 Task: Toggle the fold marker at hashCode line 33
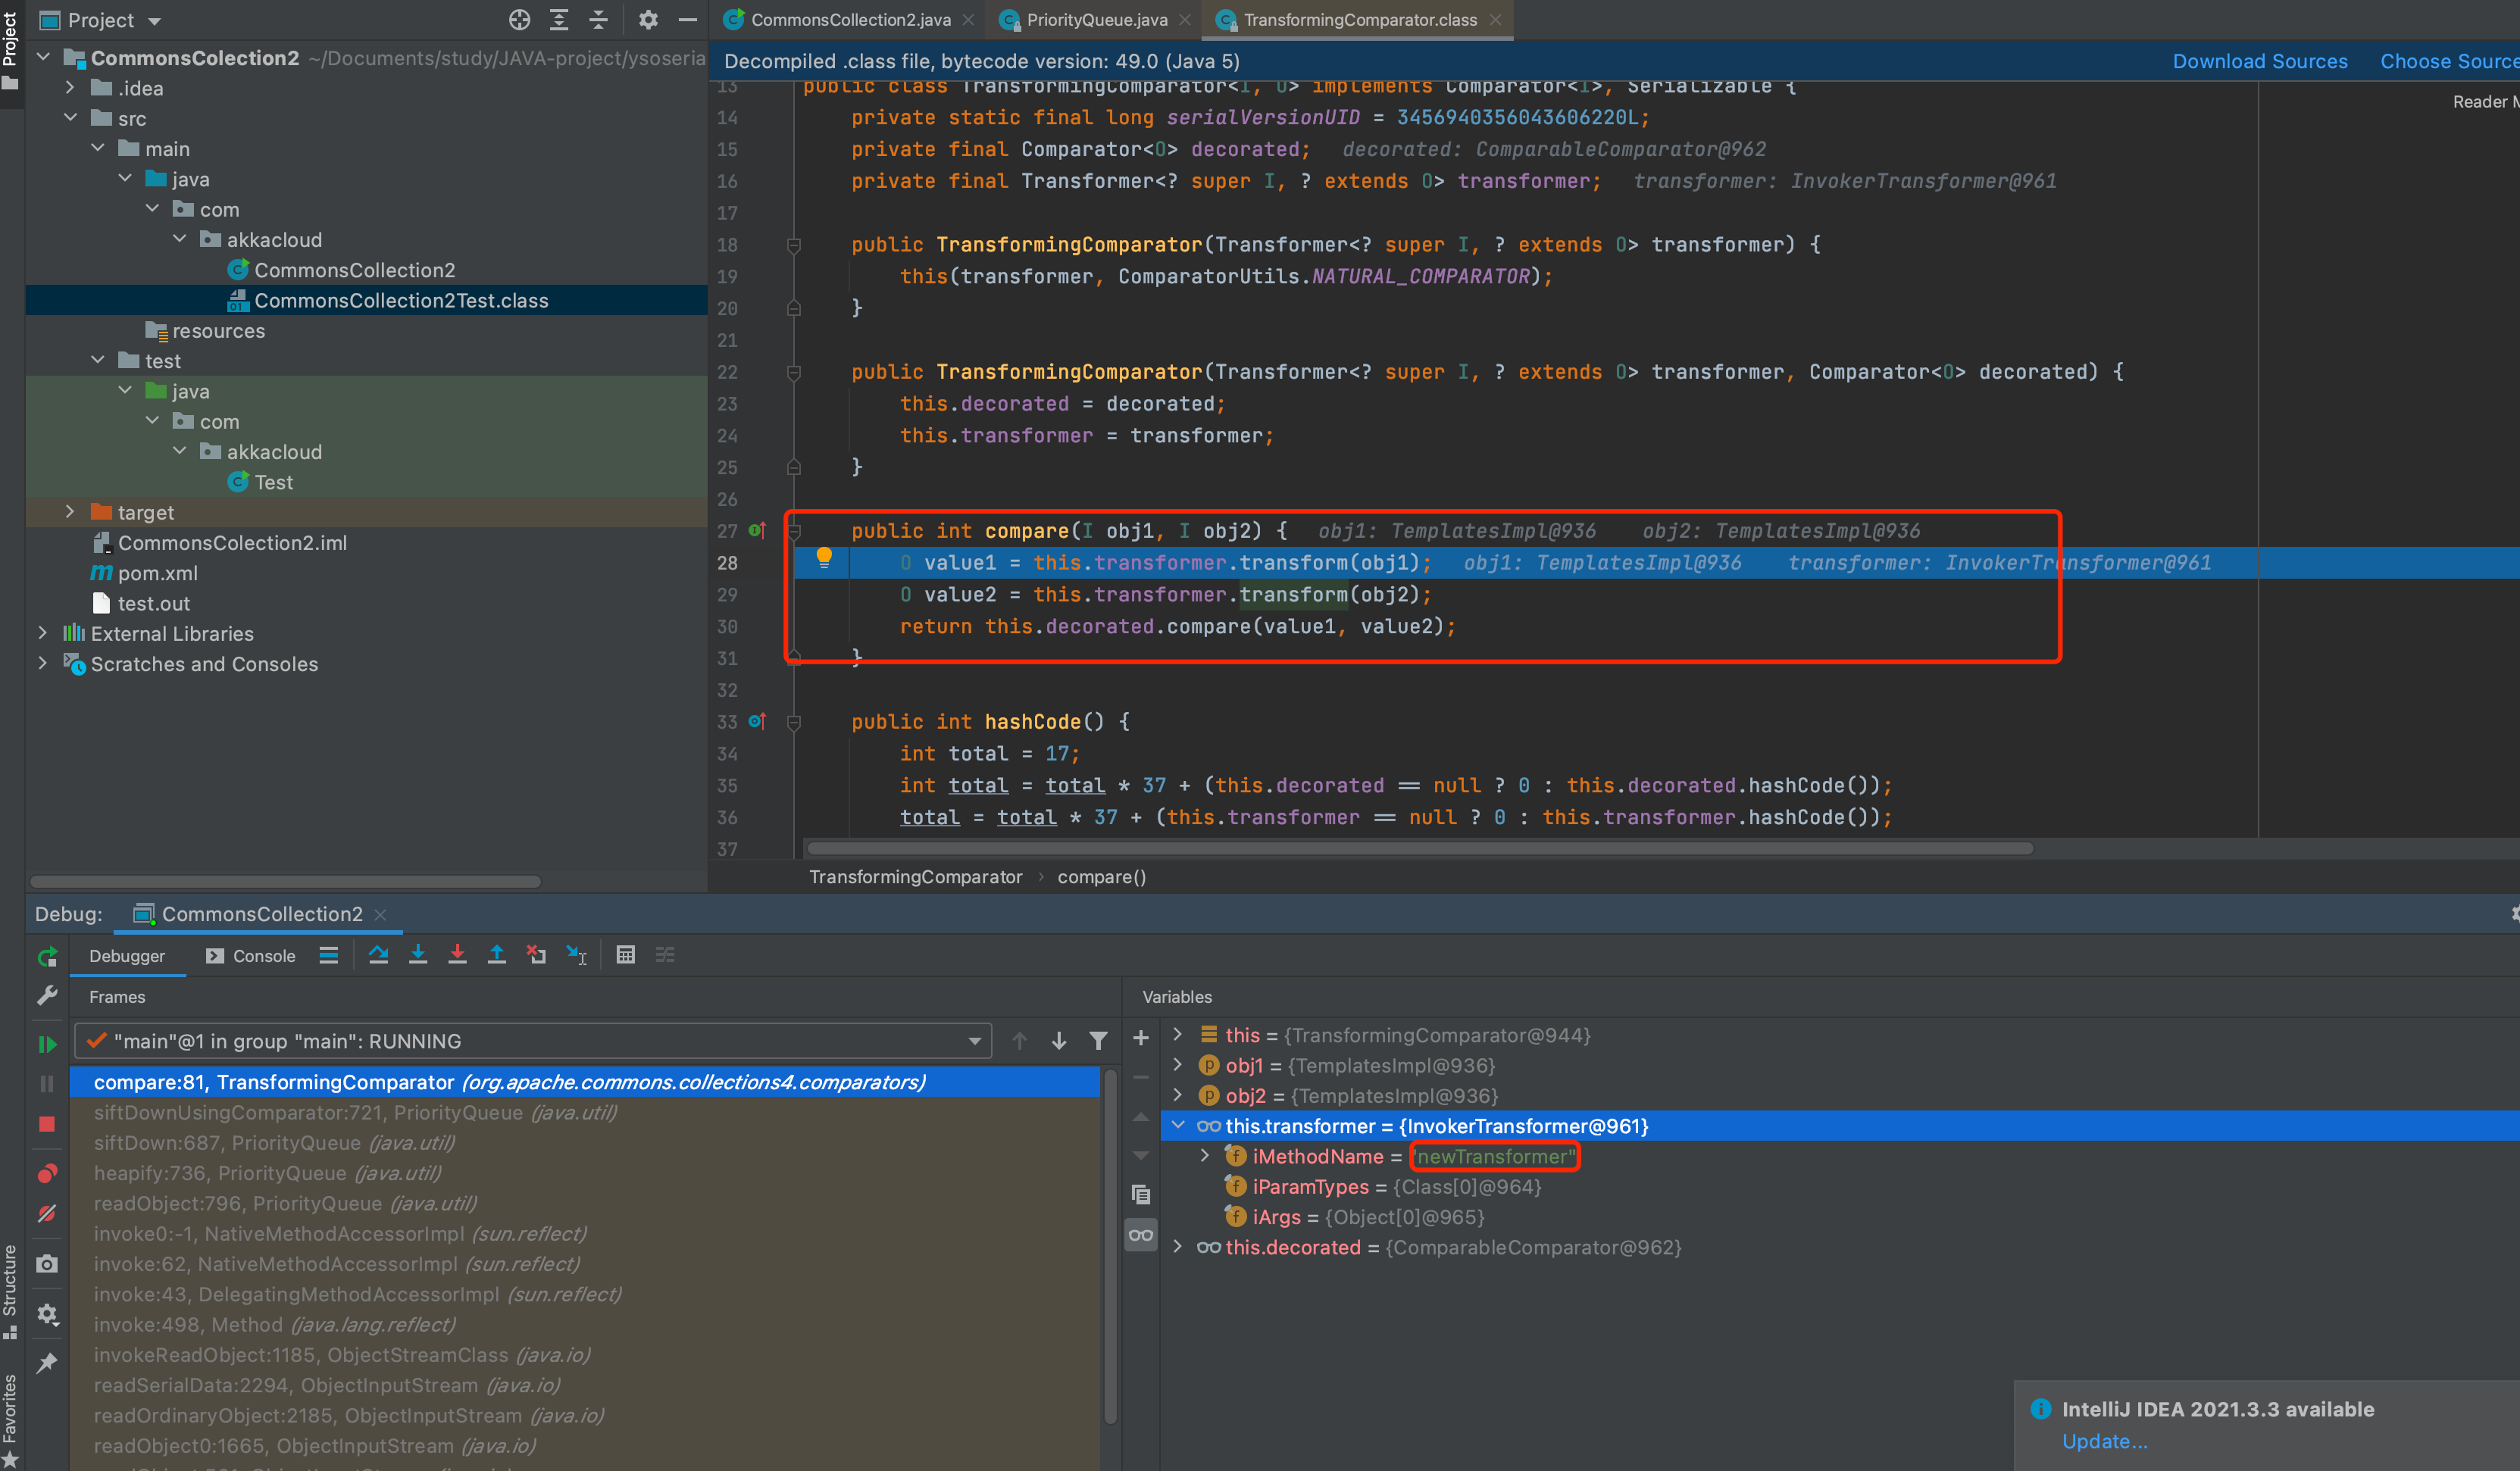(x=794, y=722)
